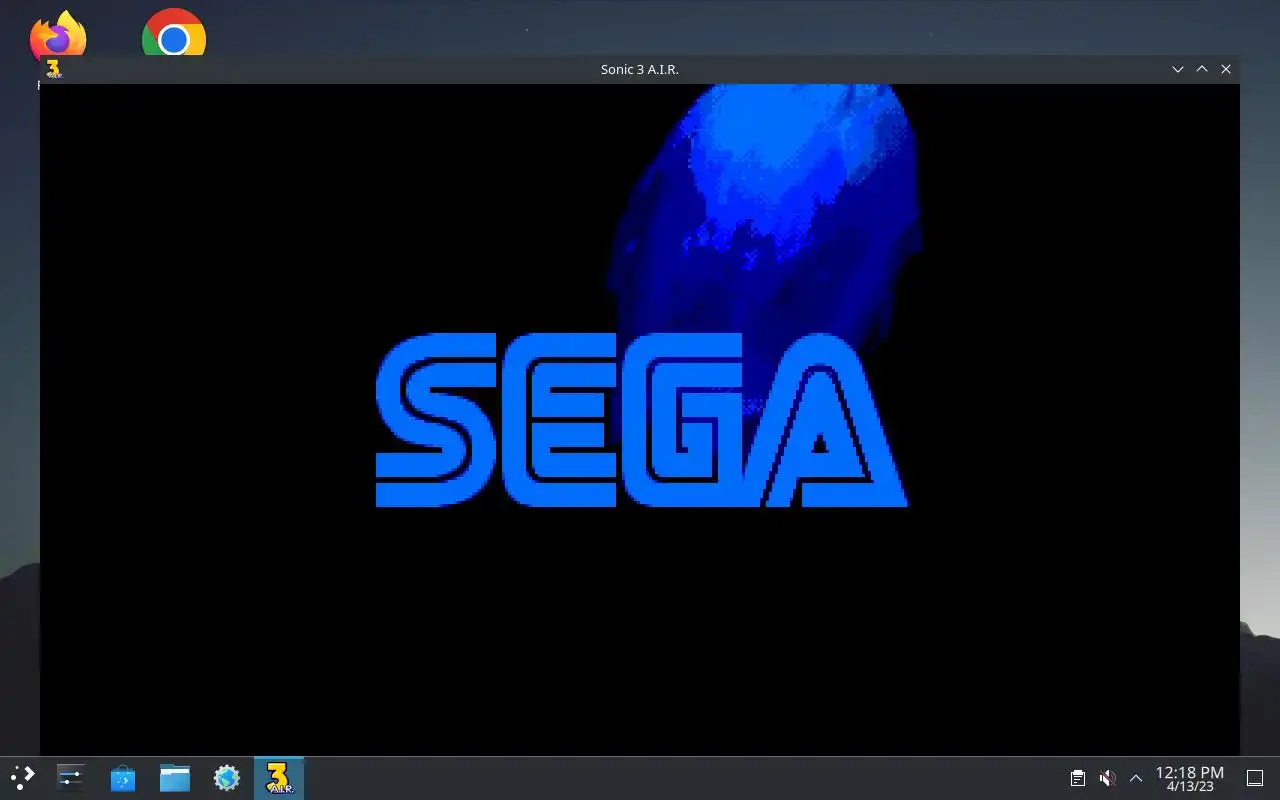
Task: Open the clipboard tray icon
Action: [1078, 778]
